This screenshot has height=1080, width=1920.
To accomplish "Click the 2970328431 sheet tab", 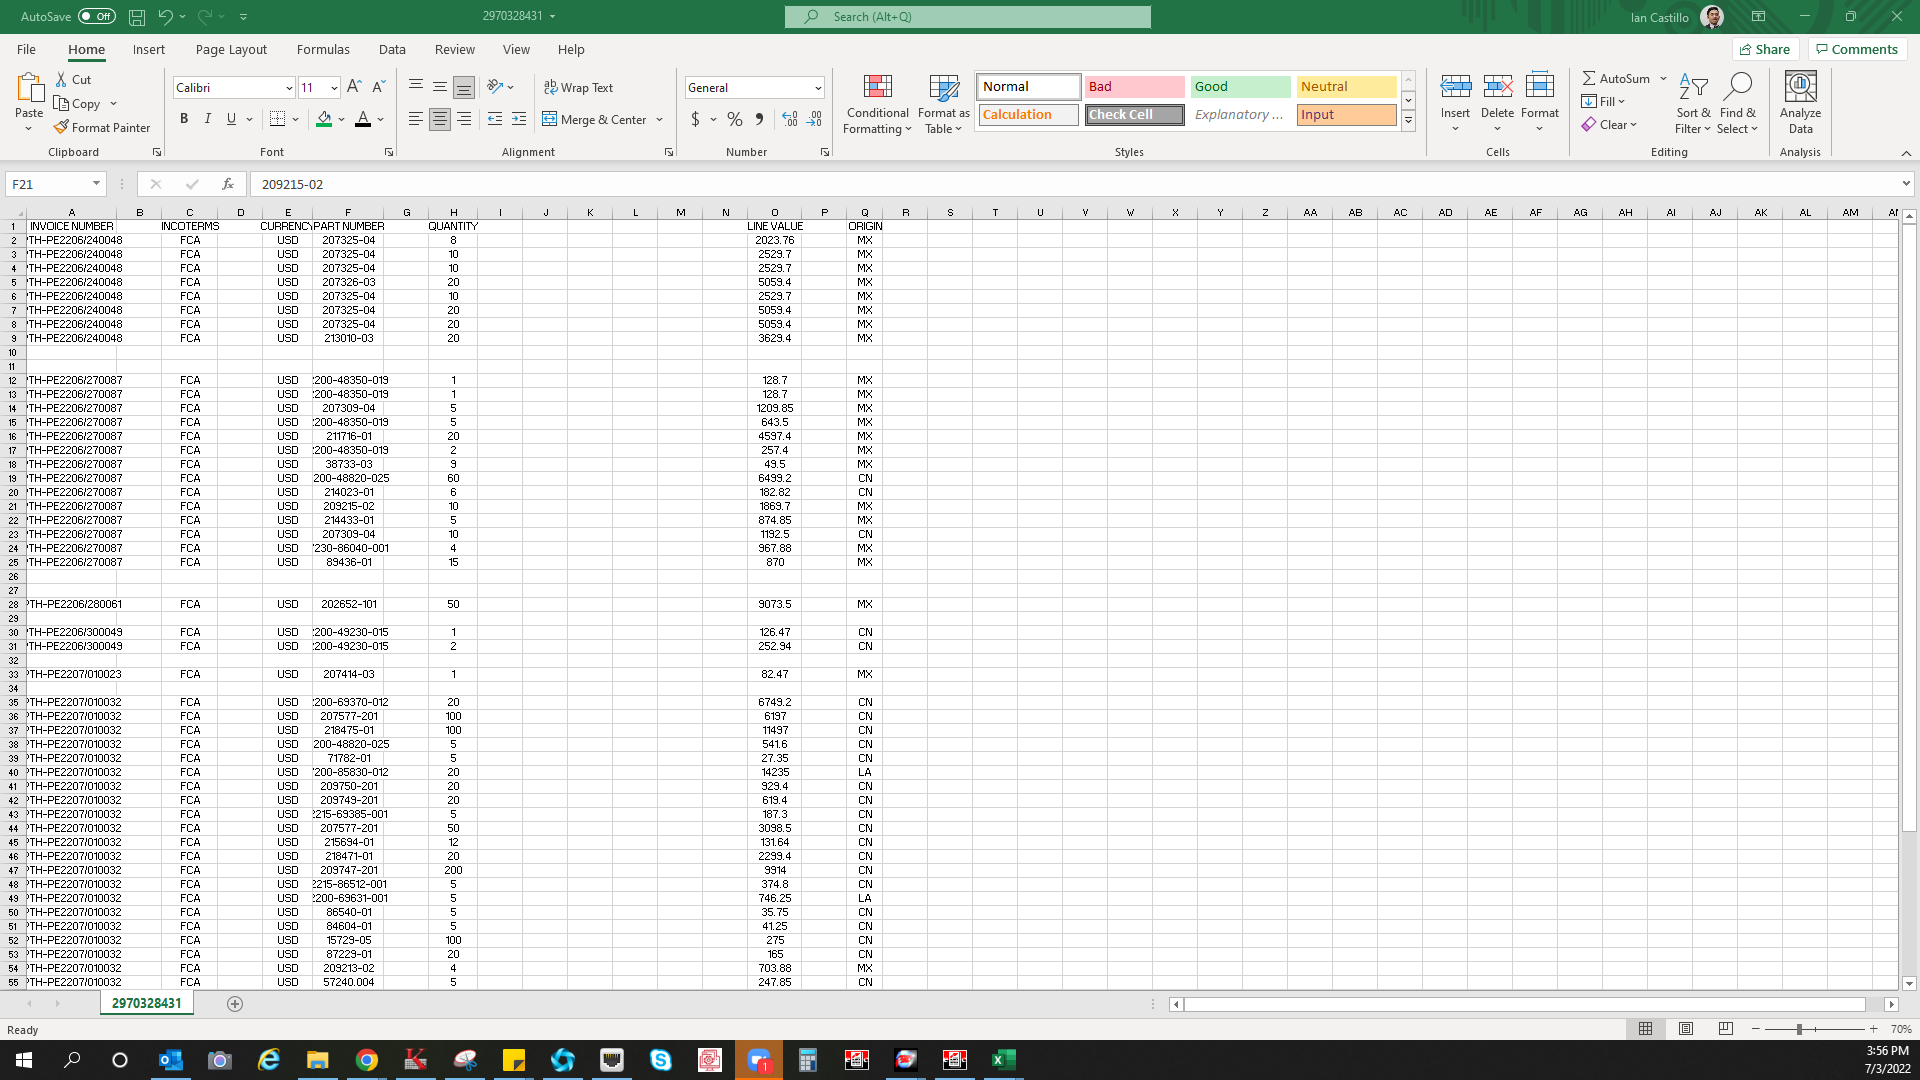I will (146, 1002).
